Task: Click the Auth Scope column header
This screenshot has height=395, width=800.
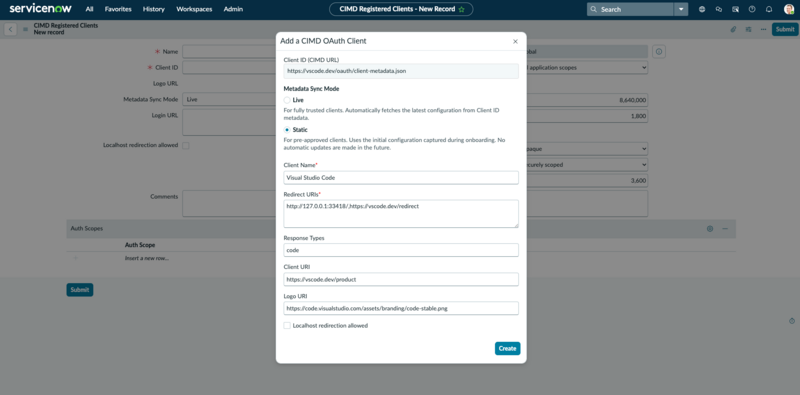Action: tap(140, 245)
